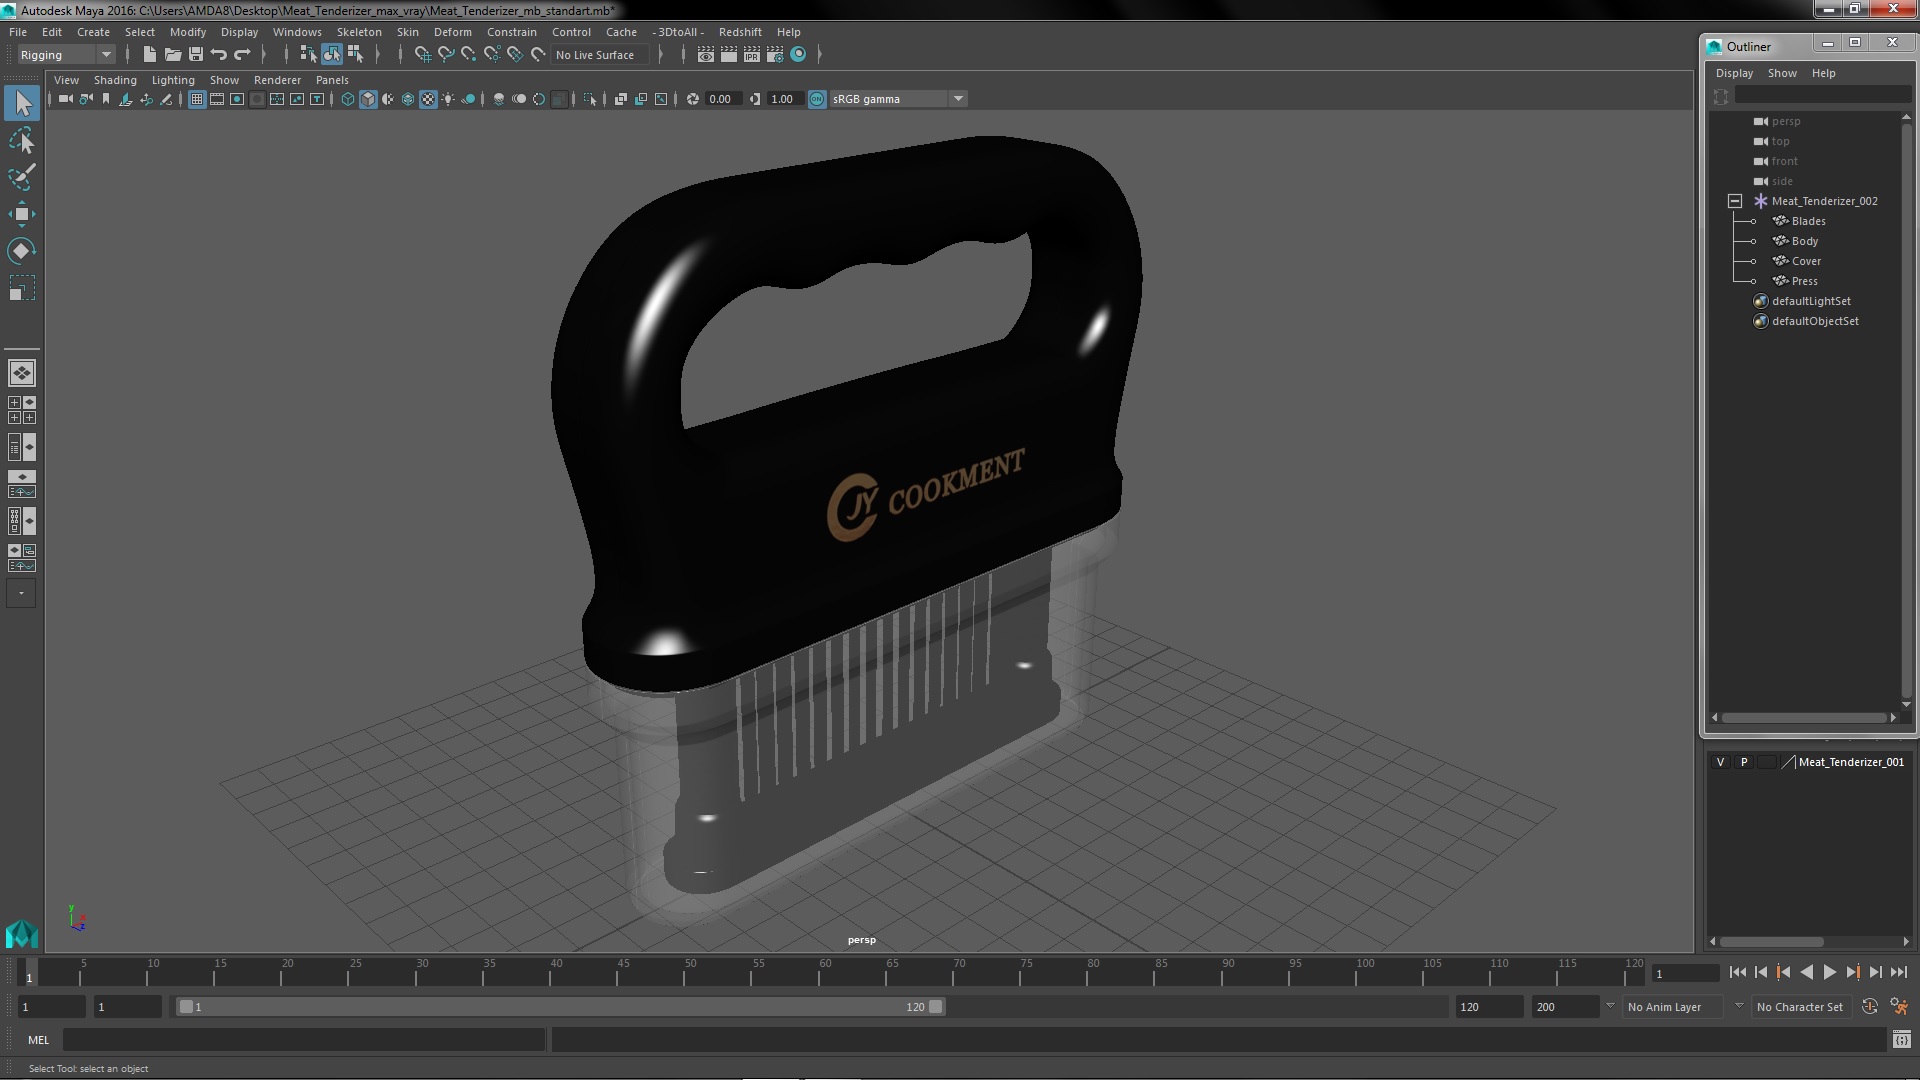
Task: Render the current frame
Action: (x=729, y=55)
